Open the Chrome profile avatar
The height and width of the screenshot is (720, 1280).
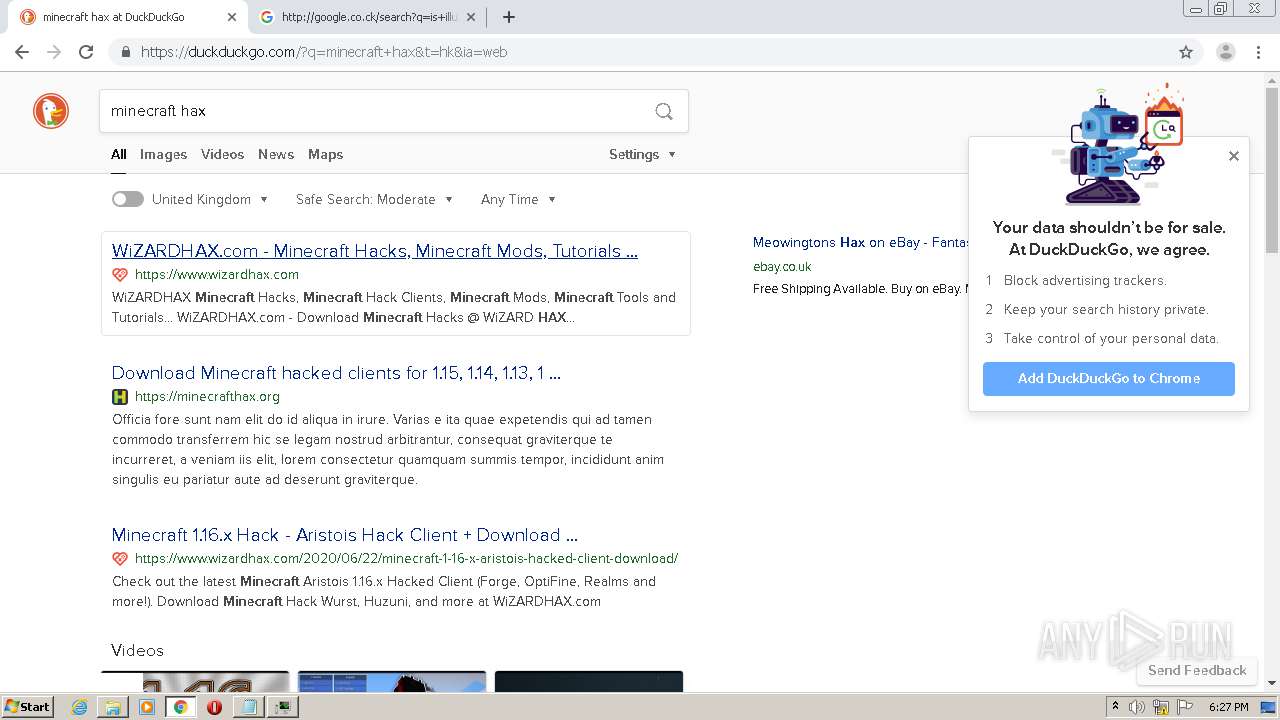[1225, 52]
